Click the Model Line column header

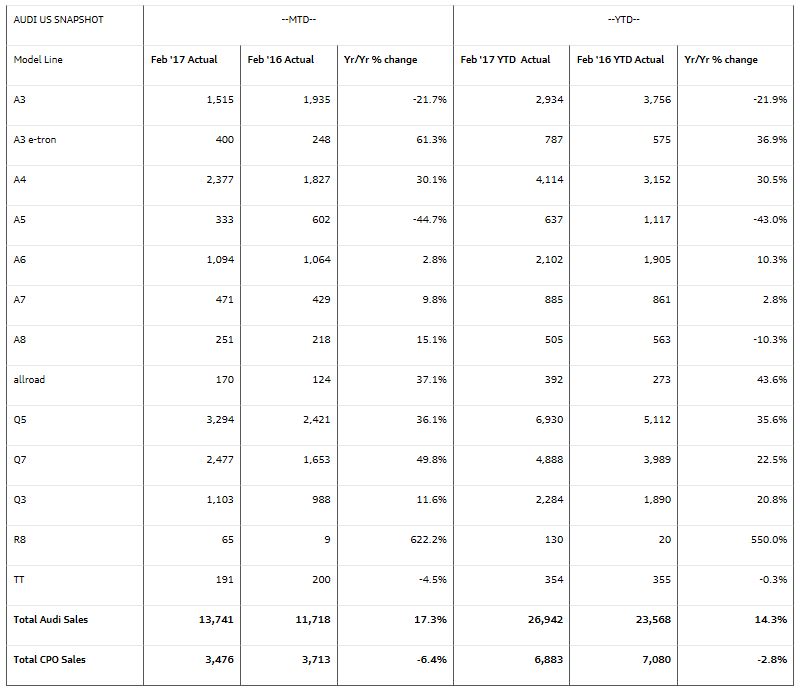(x=38, y=59)
